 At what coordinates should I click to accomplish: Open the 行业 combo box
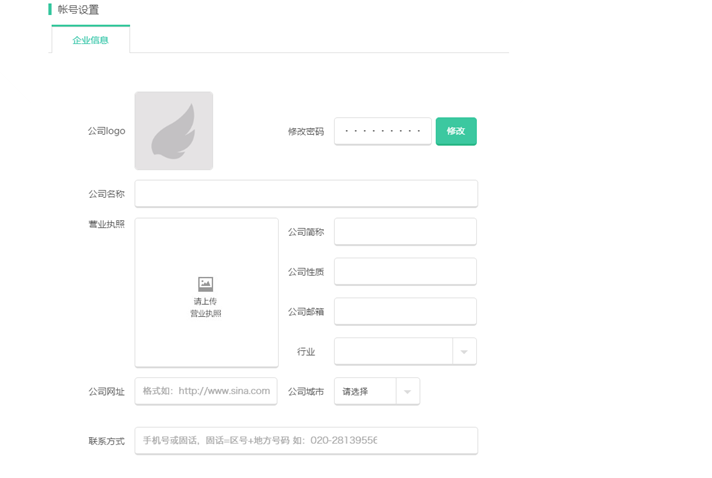point(393,351)
